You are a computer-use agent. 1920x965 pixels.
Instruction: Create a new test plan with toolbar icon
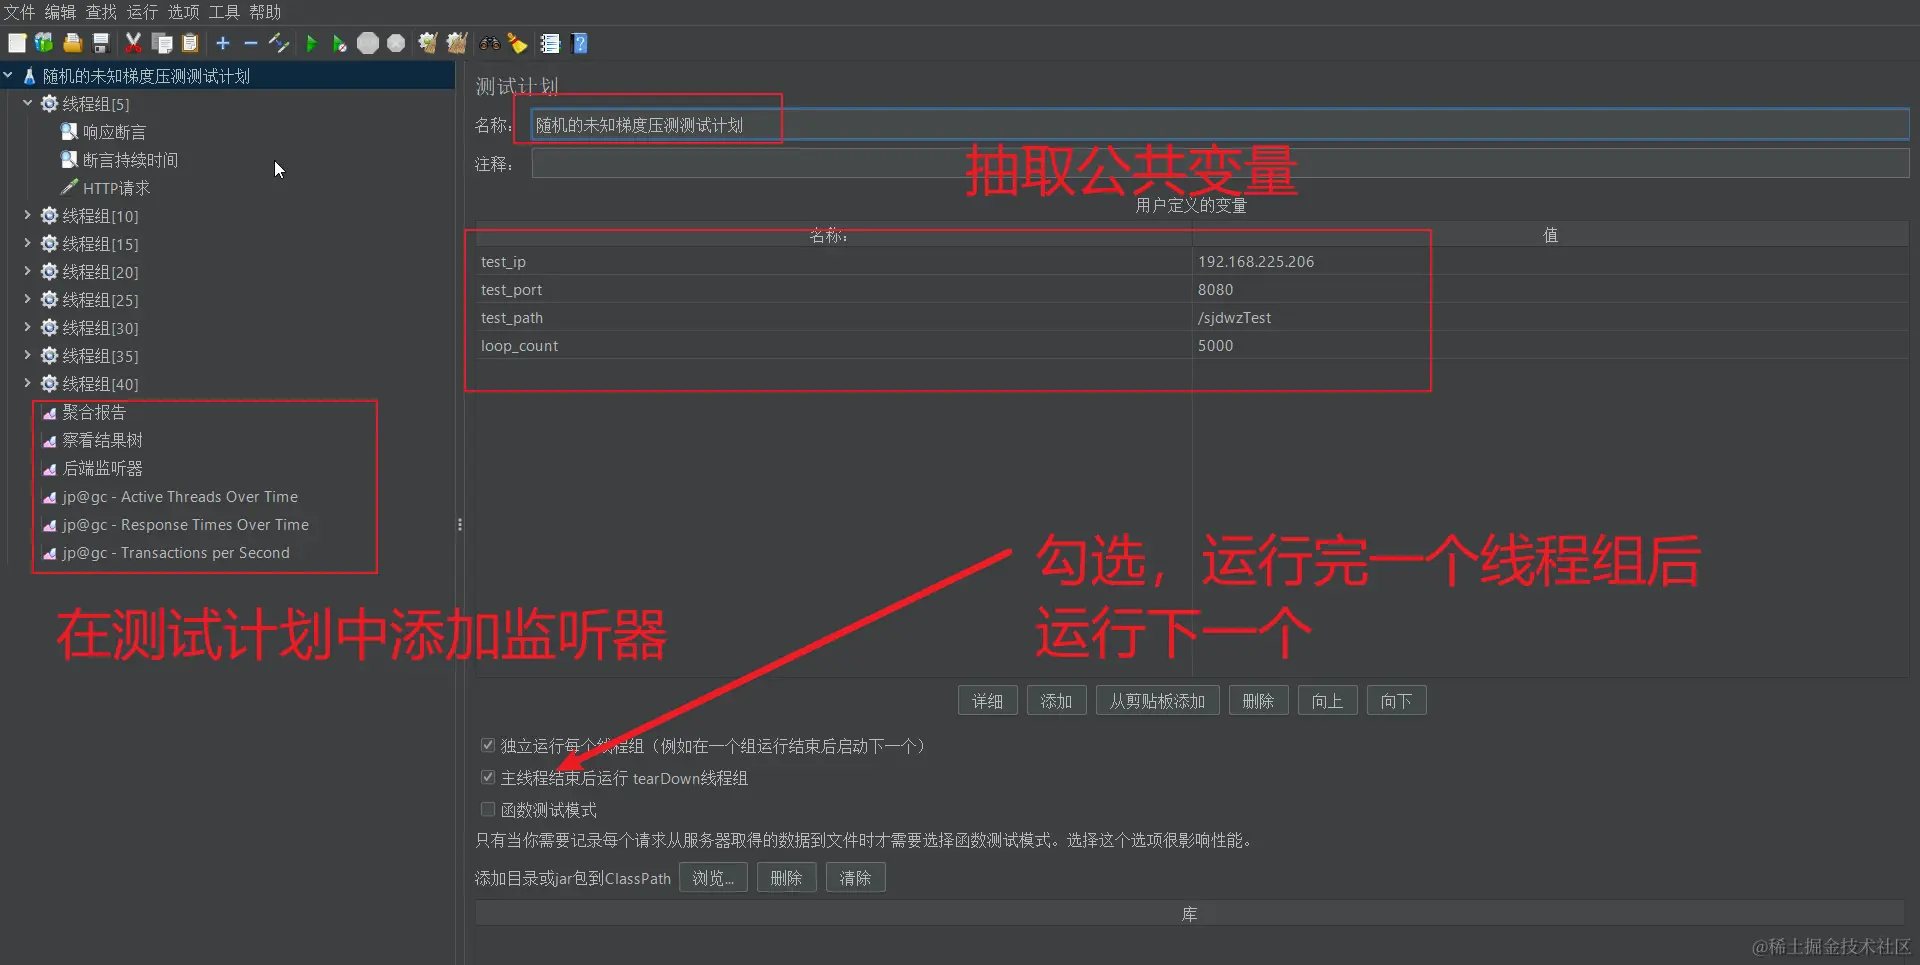17,43
